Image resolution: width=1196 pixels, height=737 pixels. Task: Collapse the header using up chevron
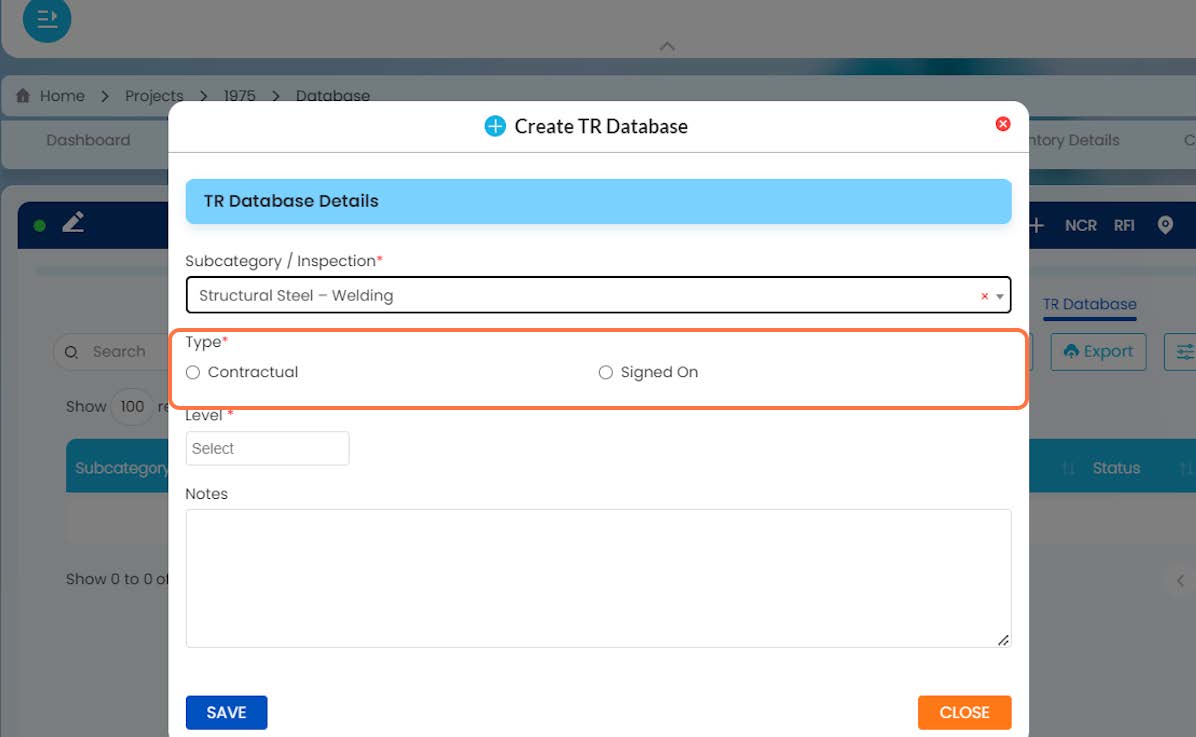pyautogui.click(x=667, y=47)
